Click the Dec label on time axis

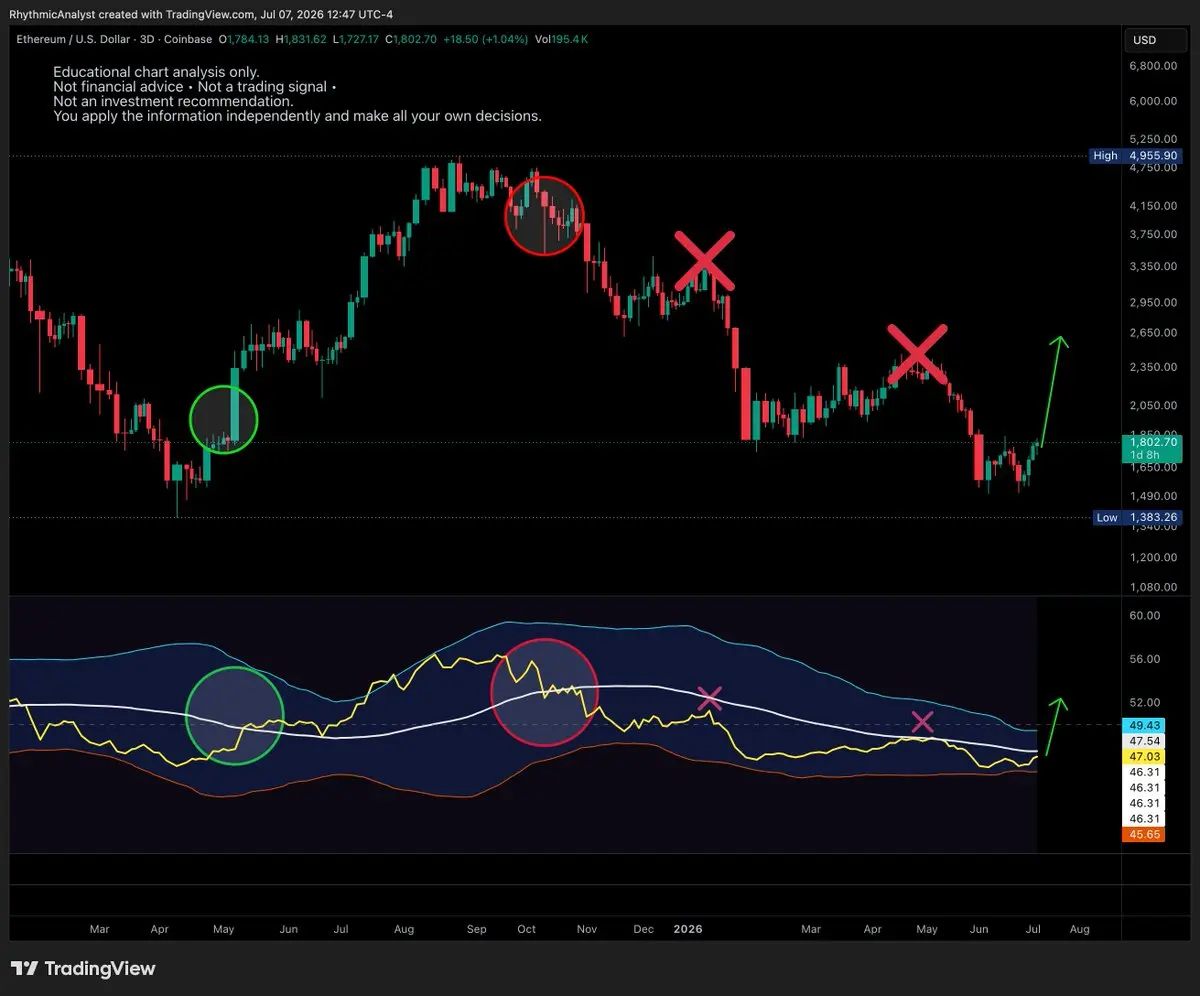click(x=644, y=929)
